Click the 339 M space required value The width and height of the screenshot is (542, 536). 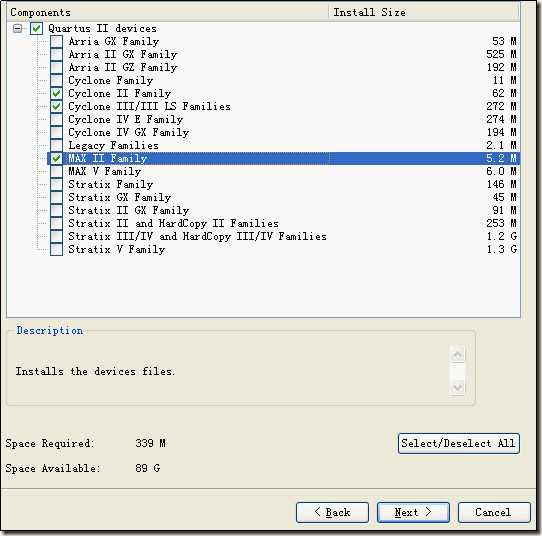click(x=150, y=443)
